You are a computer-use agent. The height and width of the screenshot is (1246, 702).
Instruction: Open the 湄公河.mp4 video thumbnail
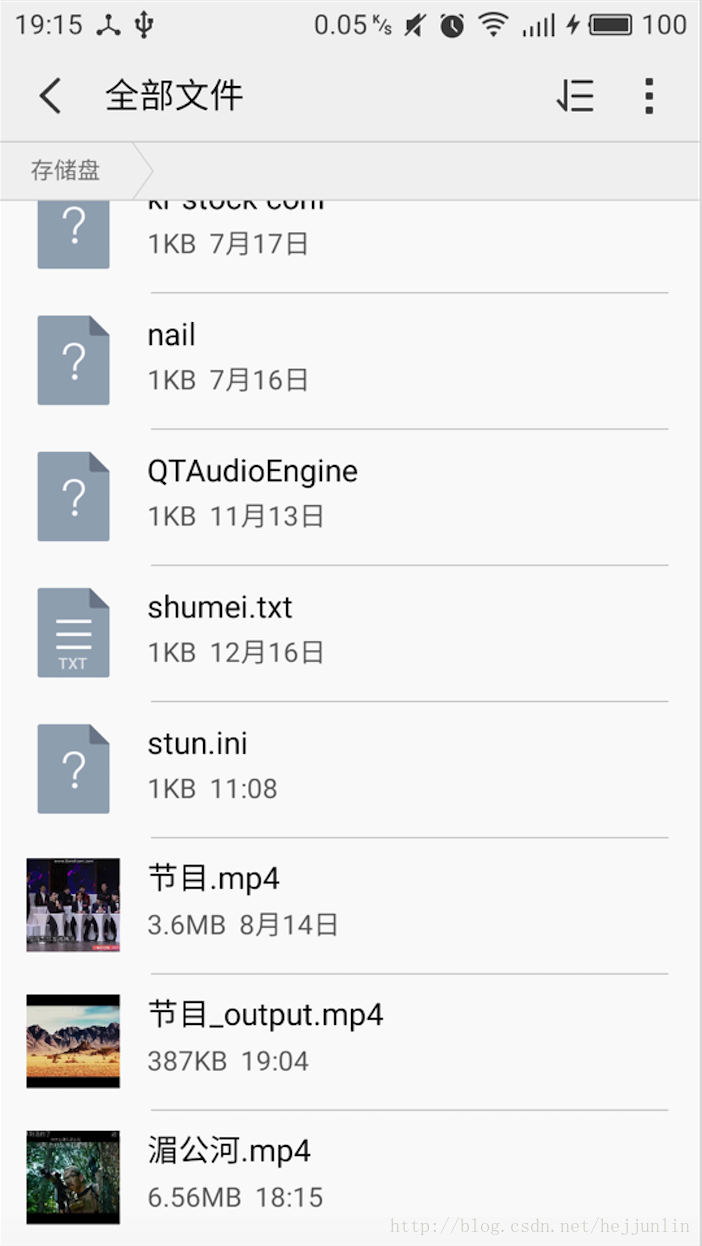tap(73, 1177)
